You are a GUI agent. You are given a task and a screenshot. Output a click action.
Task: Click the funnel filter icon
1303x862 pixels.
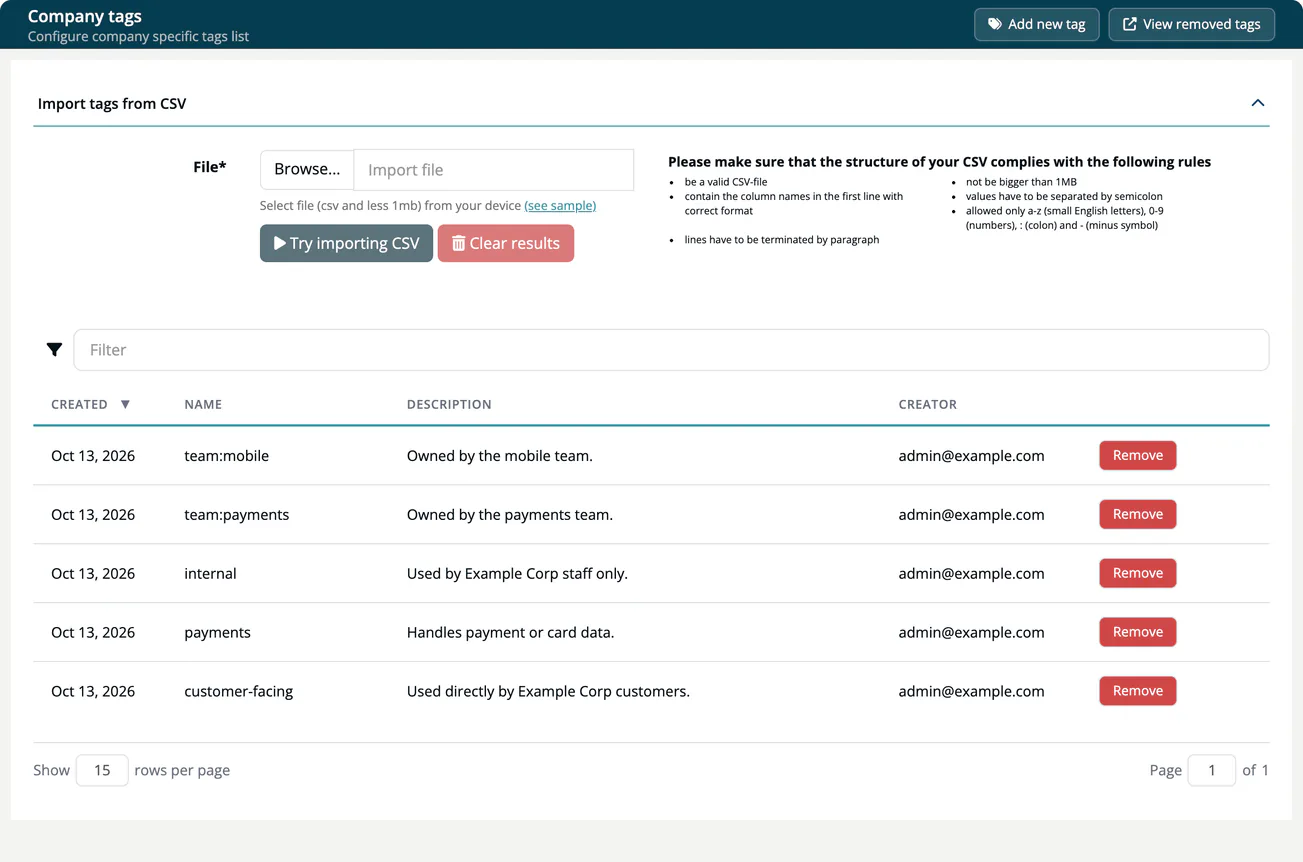[x=54, y=350]
